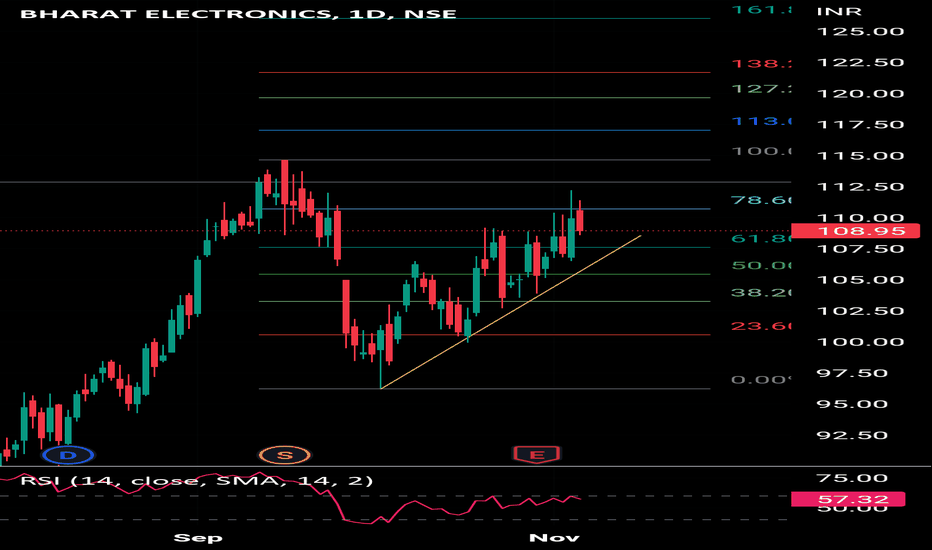
Task: Click the red E earnings marker
Action: pyautogui.click(x=537, y=455)
